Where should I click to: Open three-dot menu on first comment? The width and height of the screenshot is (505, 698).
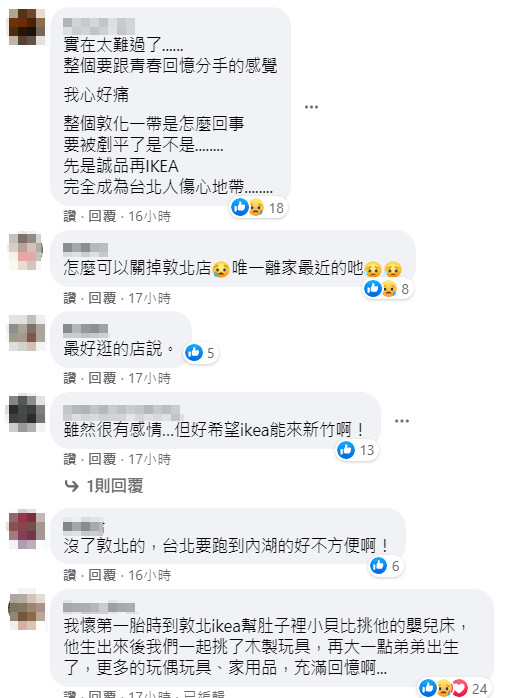311,107
